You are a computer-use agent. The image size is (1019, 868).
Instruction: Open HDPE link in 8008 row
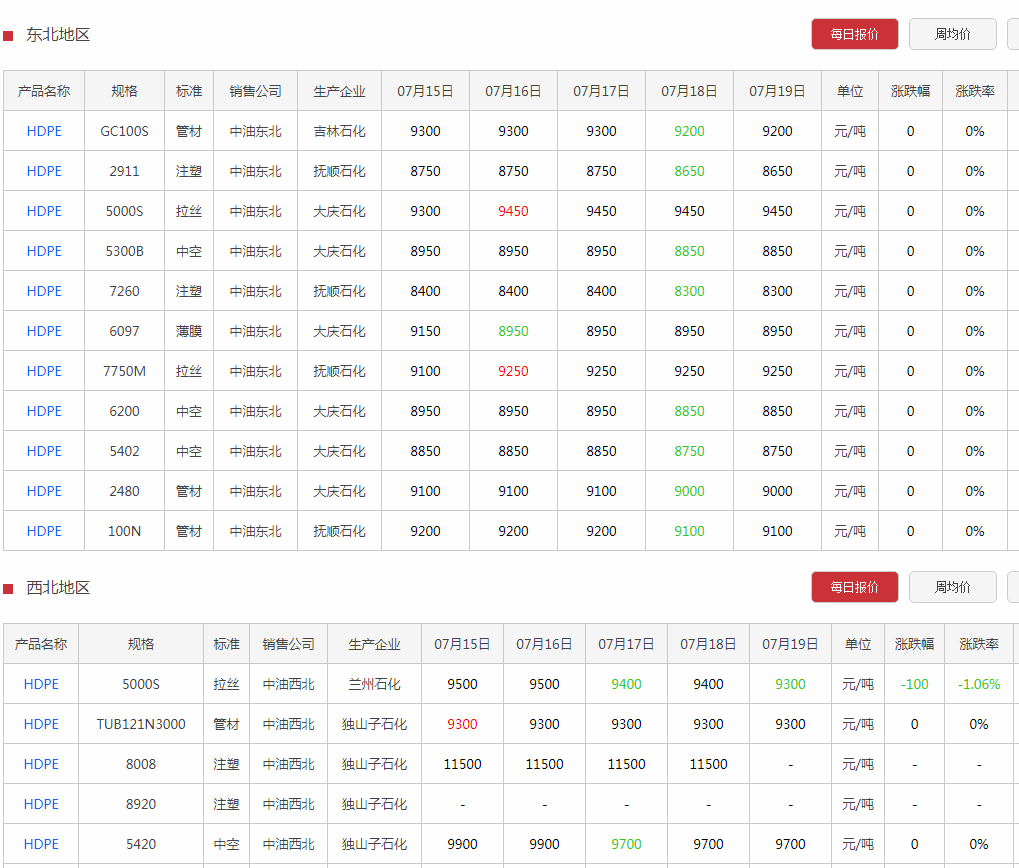click(x=41, y=764)
